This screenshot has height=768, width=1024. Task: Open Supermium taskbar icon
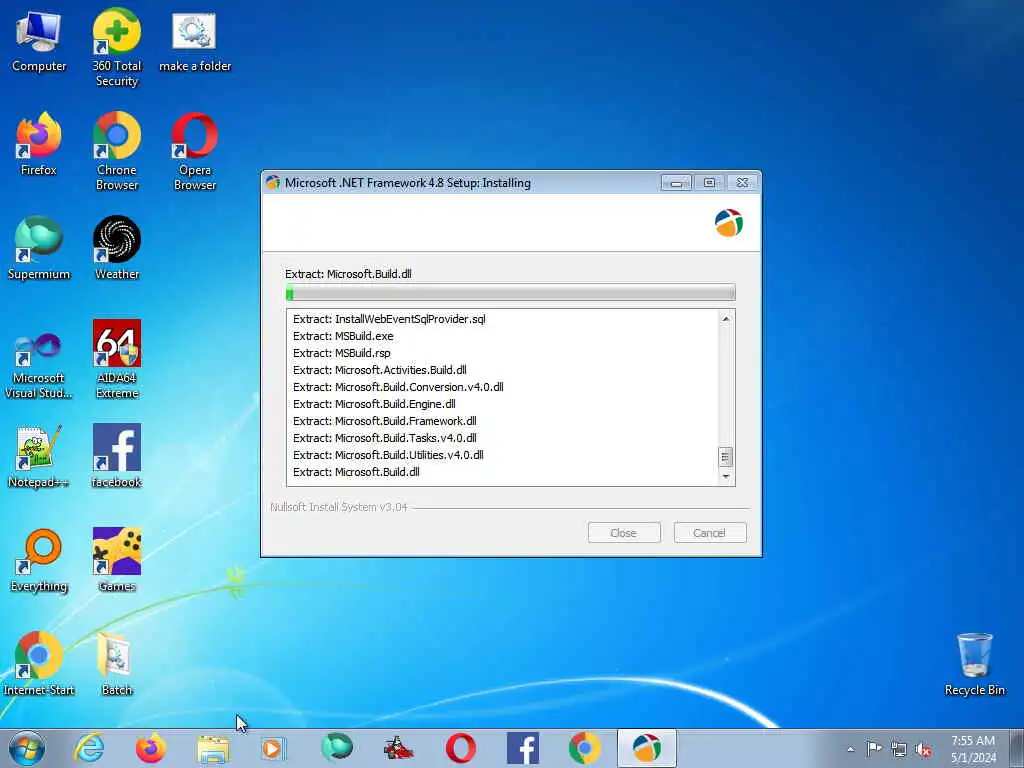point(336,748)
